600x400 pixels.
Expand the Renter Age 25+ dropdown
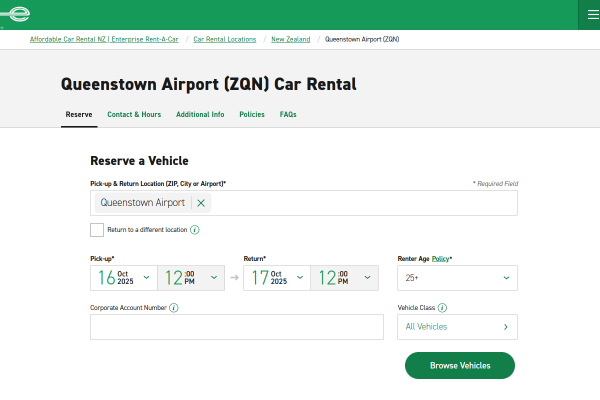point(457,278)
